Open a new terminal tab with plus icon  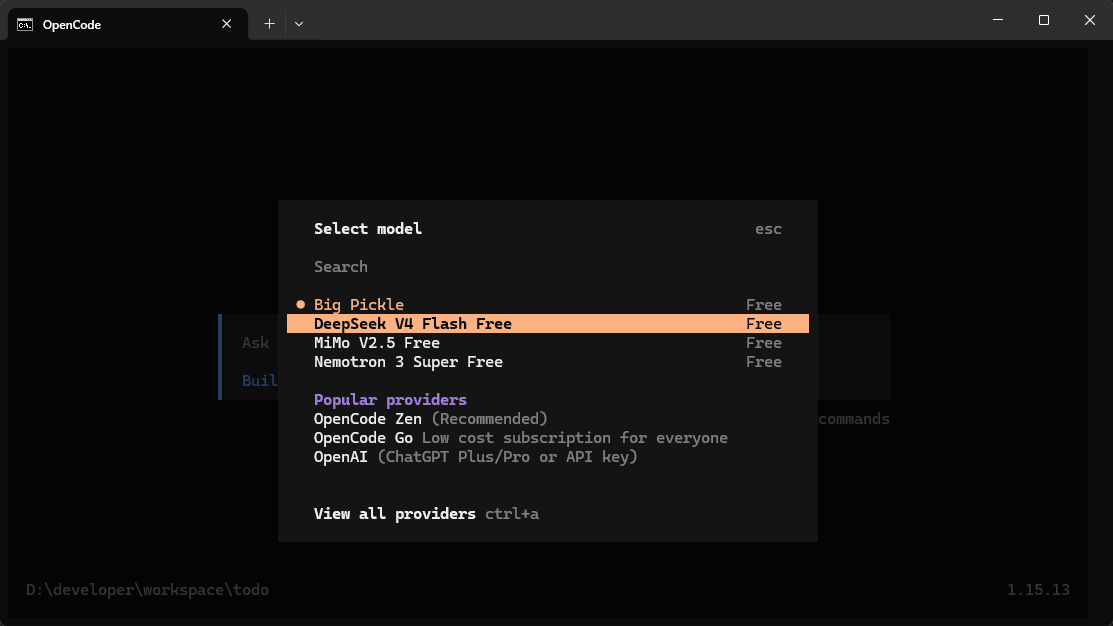[270, 24]
